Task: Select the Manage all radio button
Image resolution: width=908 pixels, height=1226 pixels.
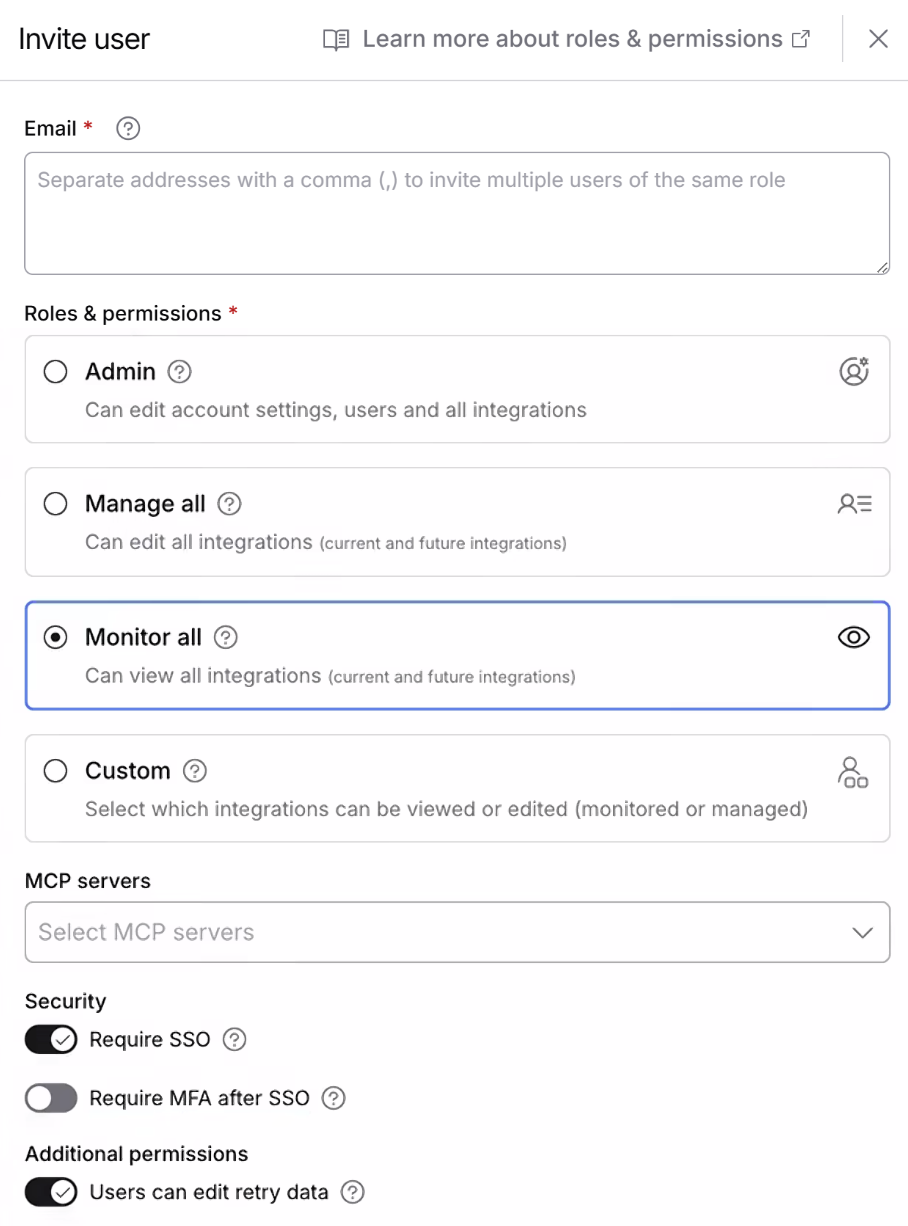Action: [x=56, y=504]
